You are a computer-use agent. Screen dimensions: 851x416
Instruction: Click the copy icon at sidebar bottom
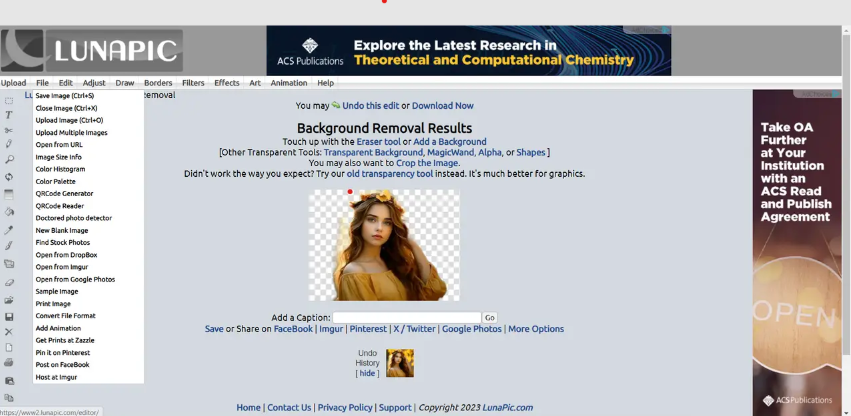tap(9, 398)
